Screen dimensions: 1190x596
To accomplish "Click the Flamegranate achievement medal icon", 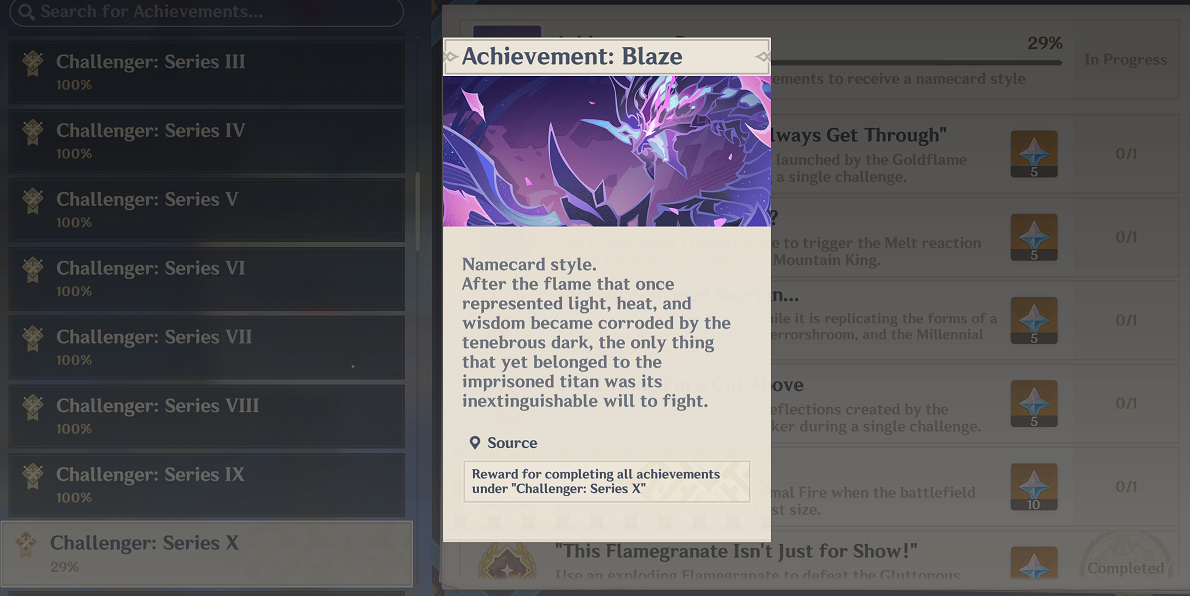I will click(x=506, y=564).
